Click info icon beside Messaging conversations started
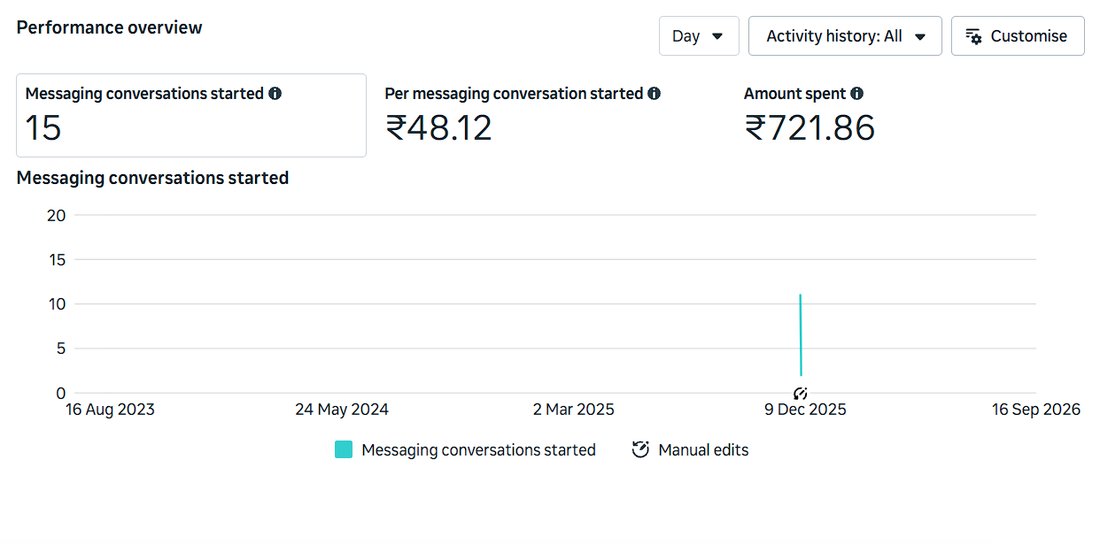1100x544 pixels. (x=275, y=93)
